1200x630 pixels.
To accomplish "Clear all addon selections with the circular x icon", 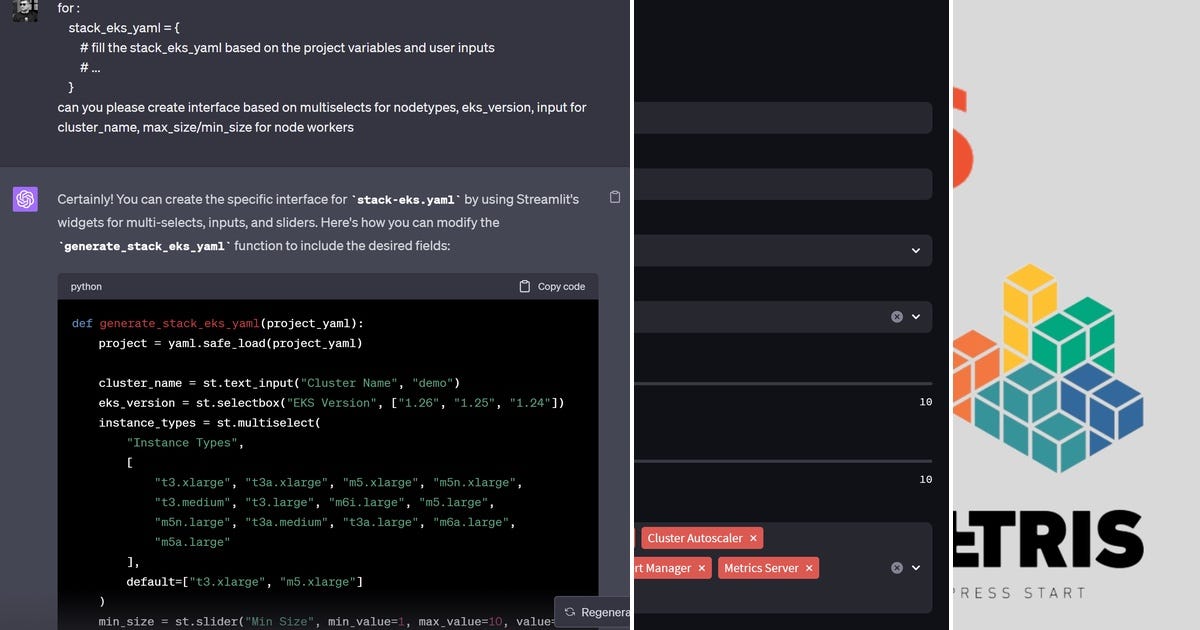I will [897, 567].
